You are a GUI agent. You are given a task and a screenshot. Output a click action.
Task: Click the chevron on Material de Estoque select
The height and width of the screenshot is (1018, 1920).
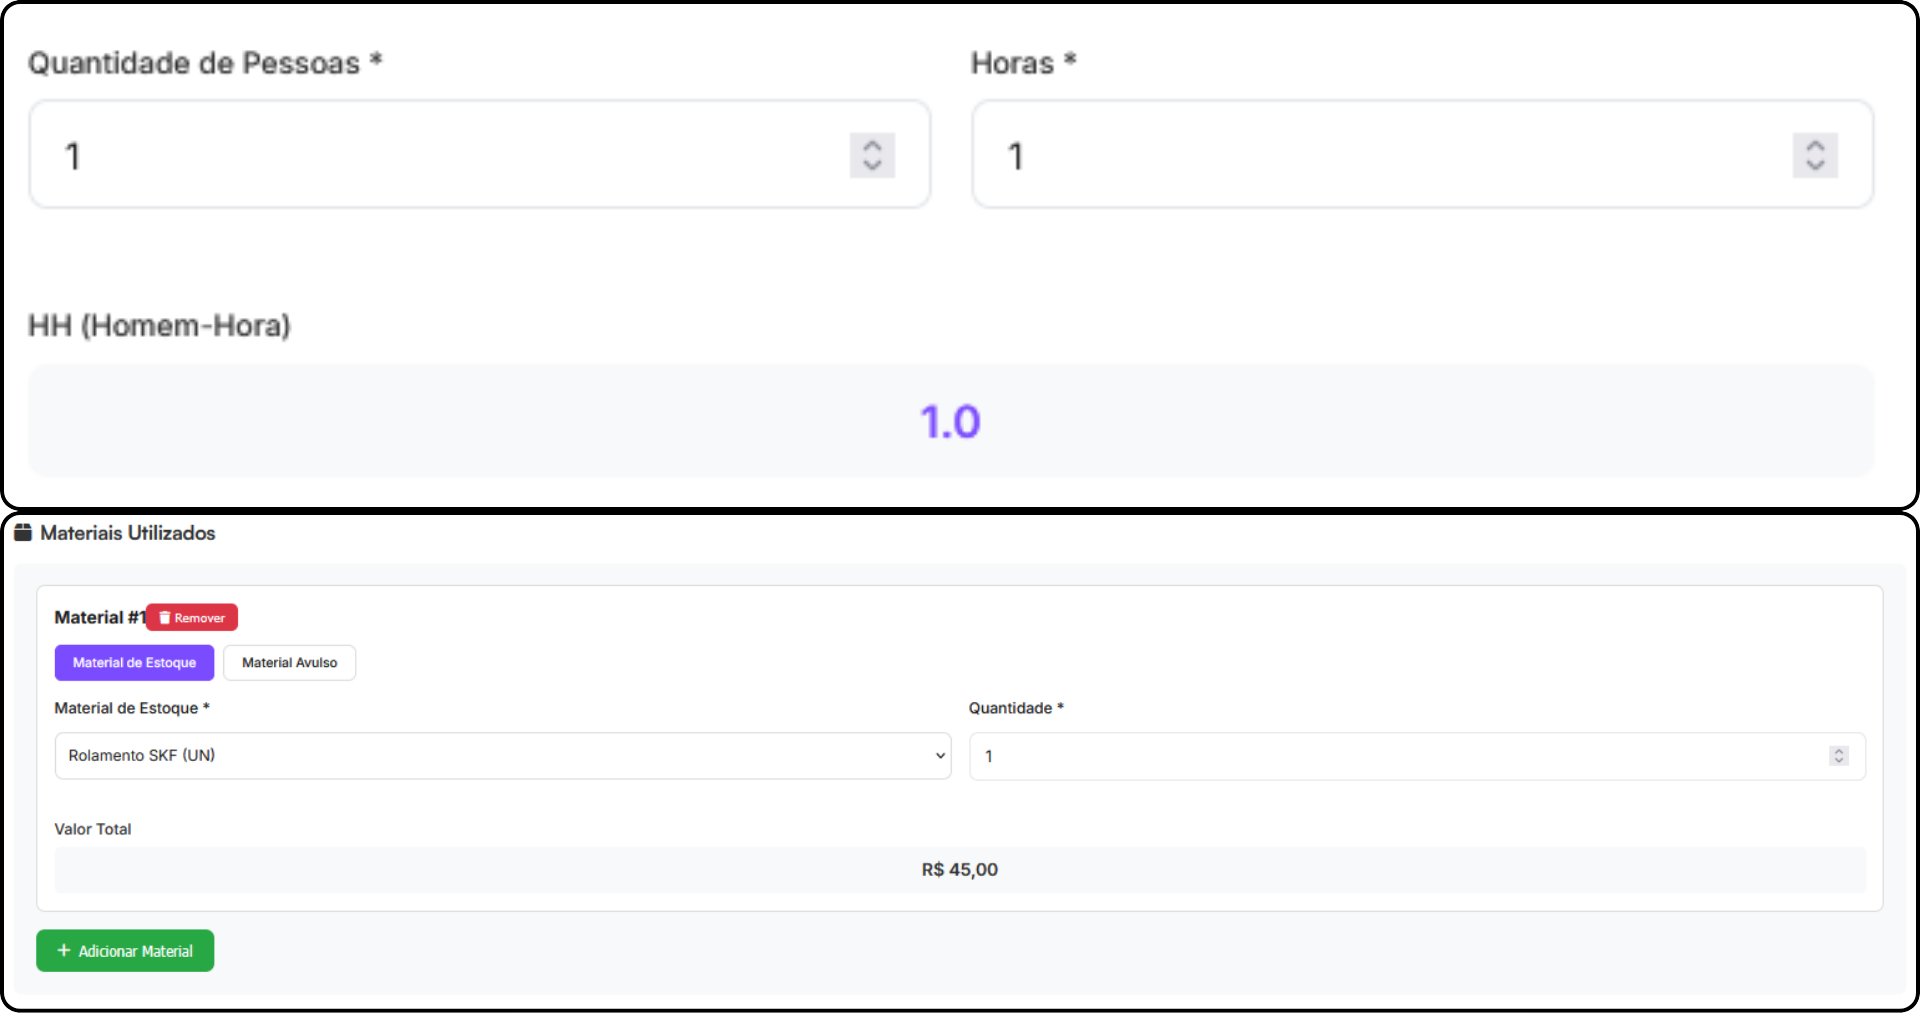(x=940, y=756)
